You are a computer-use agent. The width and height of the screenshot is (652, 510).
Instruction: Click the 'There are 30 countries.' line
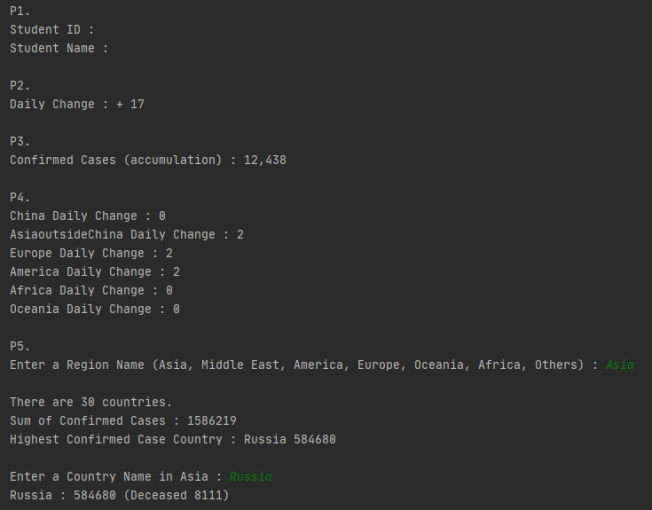91,402
